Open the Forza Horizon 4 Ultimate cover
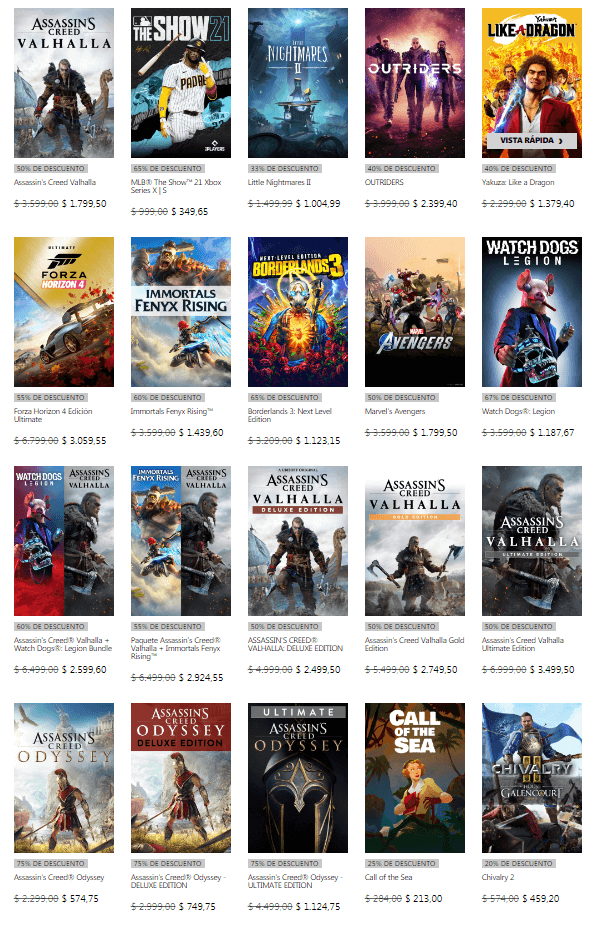This screenshot has height=925, width=616. [64, 312]
